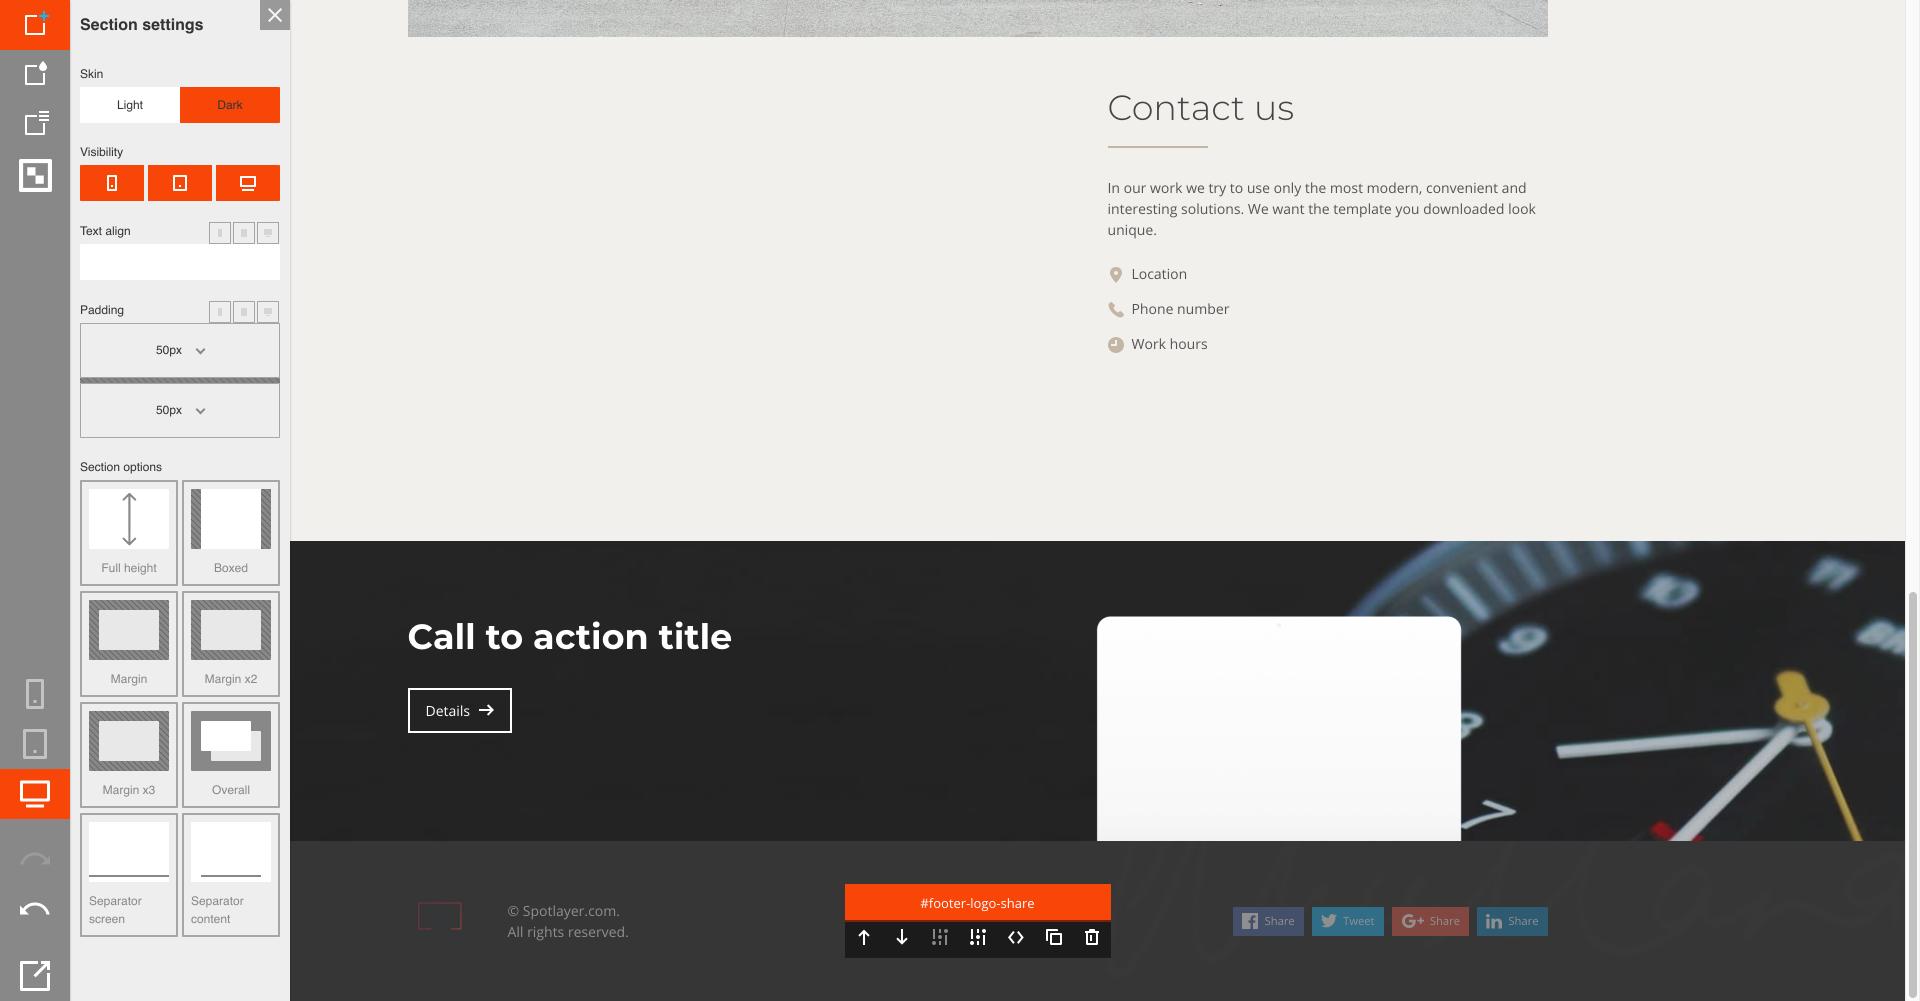Screen dimensions: 1920x1001
Task: Click the dimmed settings sliders icon in footer toolbar
Action: (940, 937)
